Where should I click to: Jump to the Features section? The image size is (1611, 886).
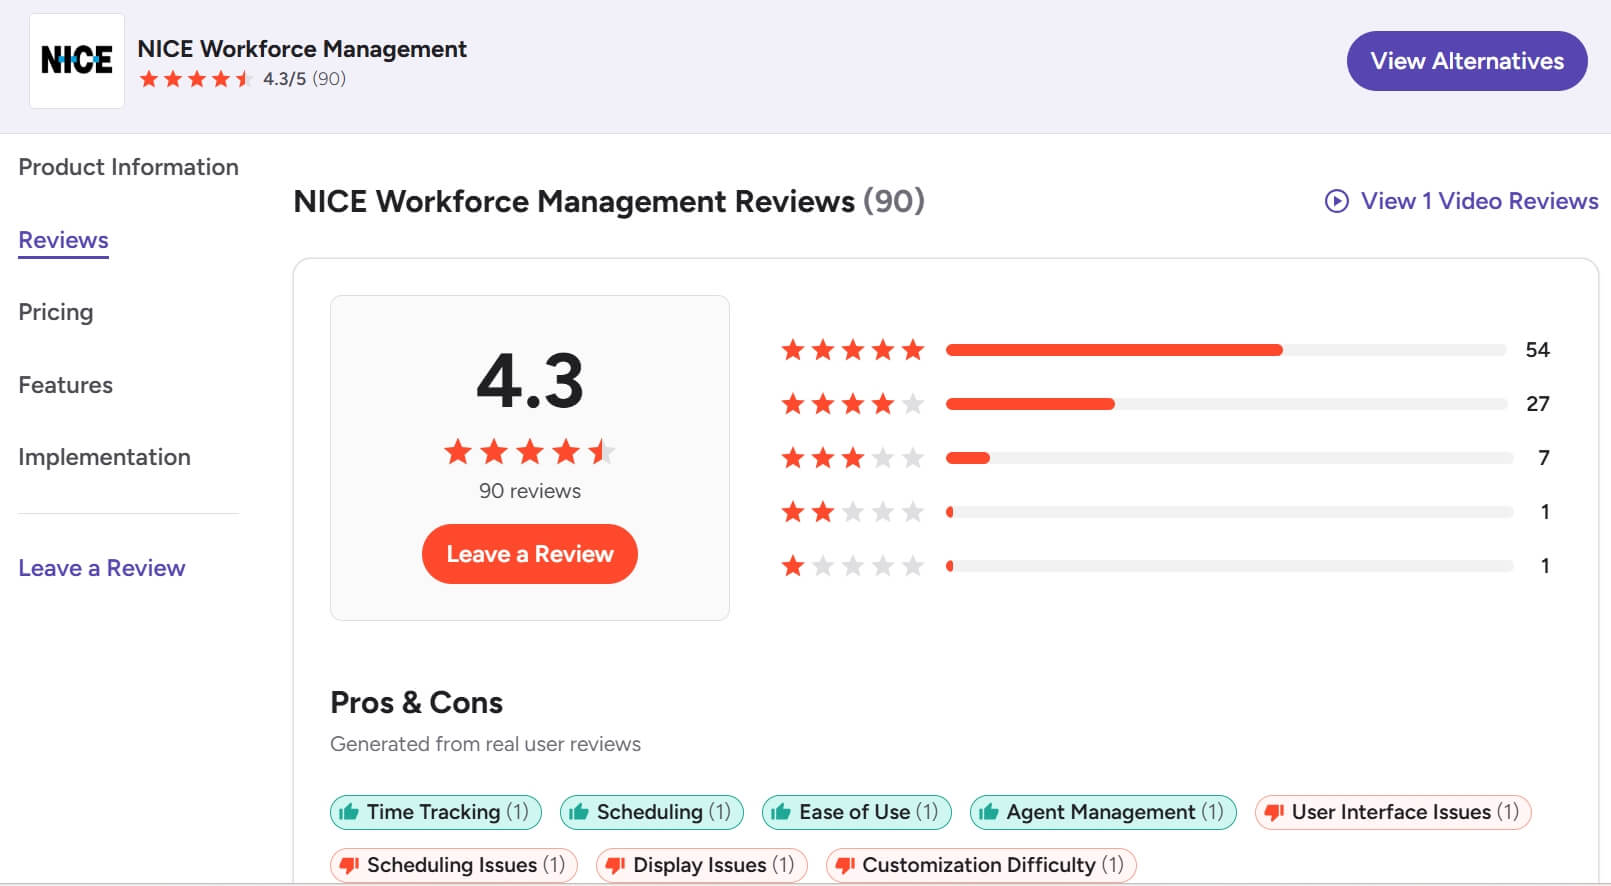[66, 385]
